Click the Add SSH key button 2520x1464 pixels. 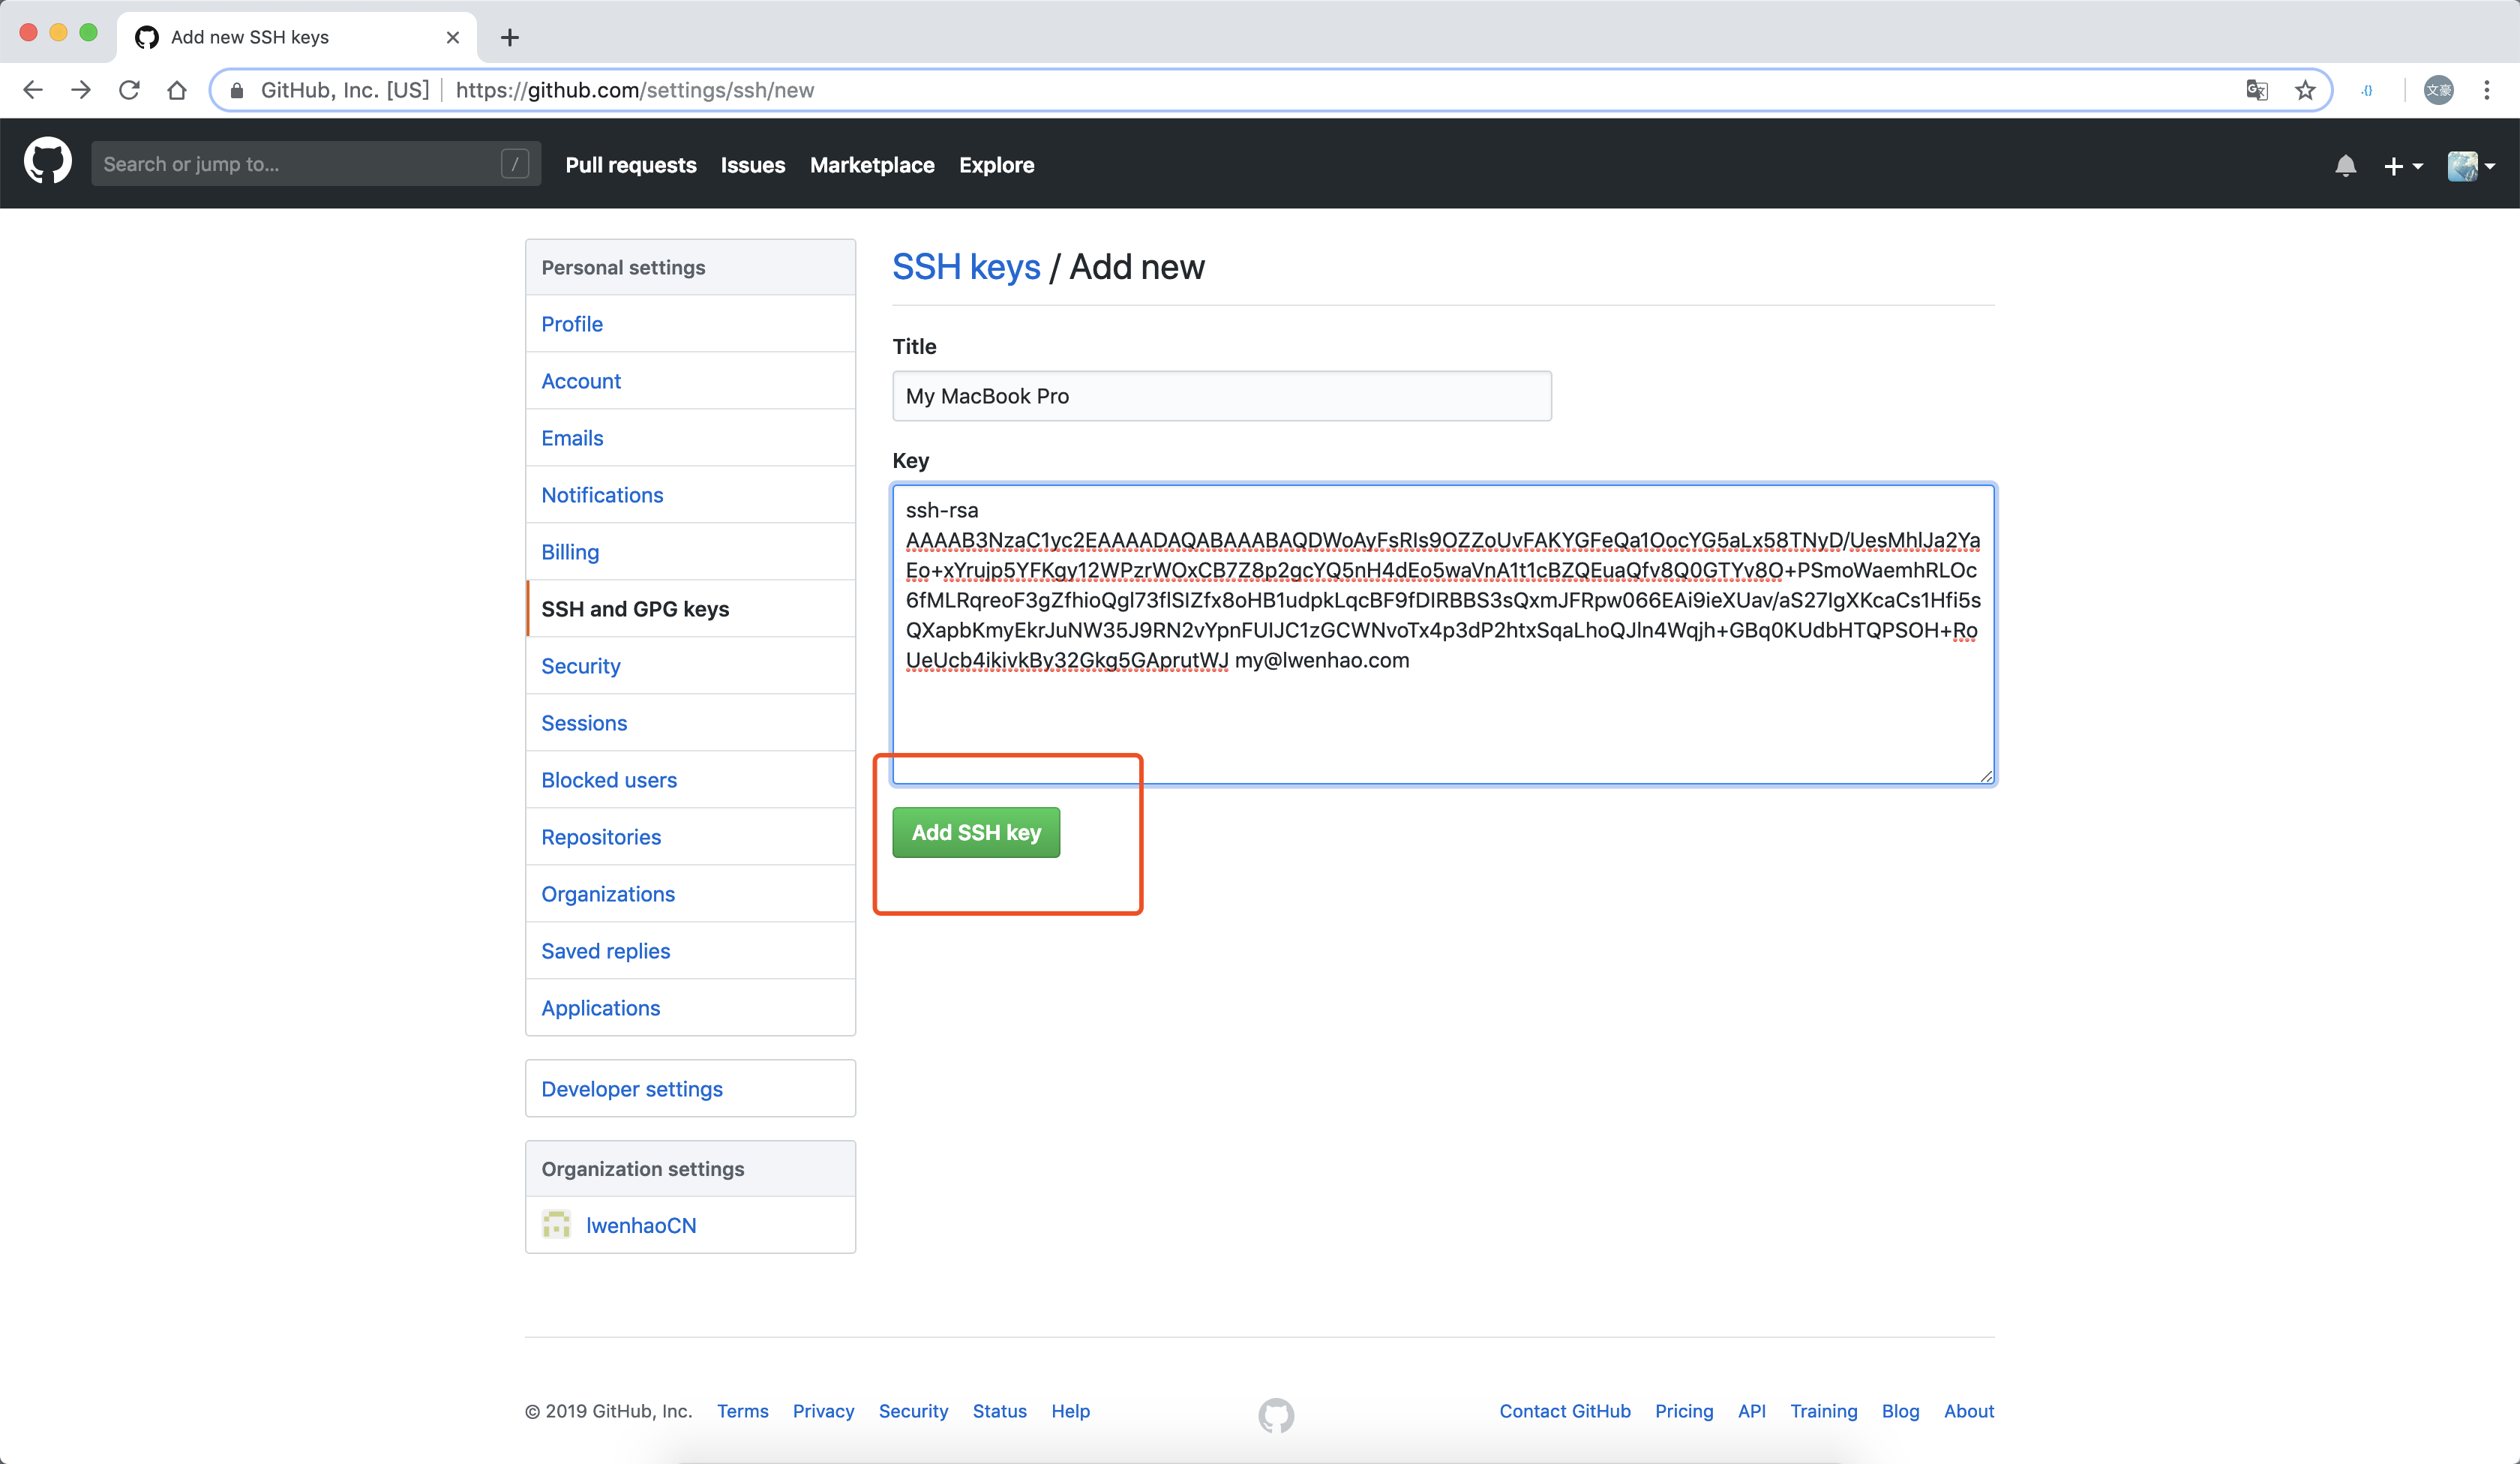(976, 832)
